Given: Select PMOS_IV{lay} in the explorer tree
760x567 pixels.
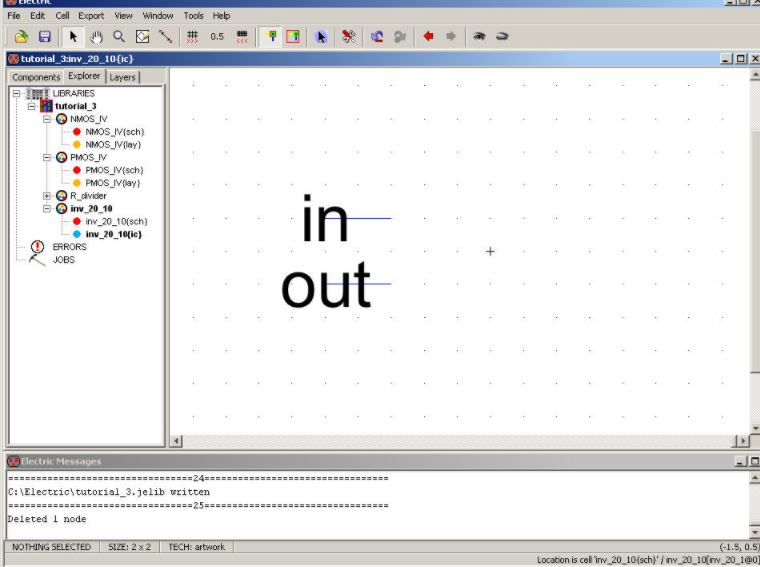Looking at the screenshot, I should 112,183.
